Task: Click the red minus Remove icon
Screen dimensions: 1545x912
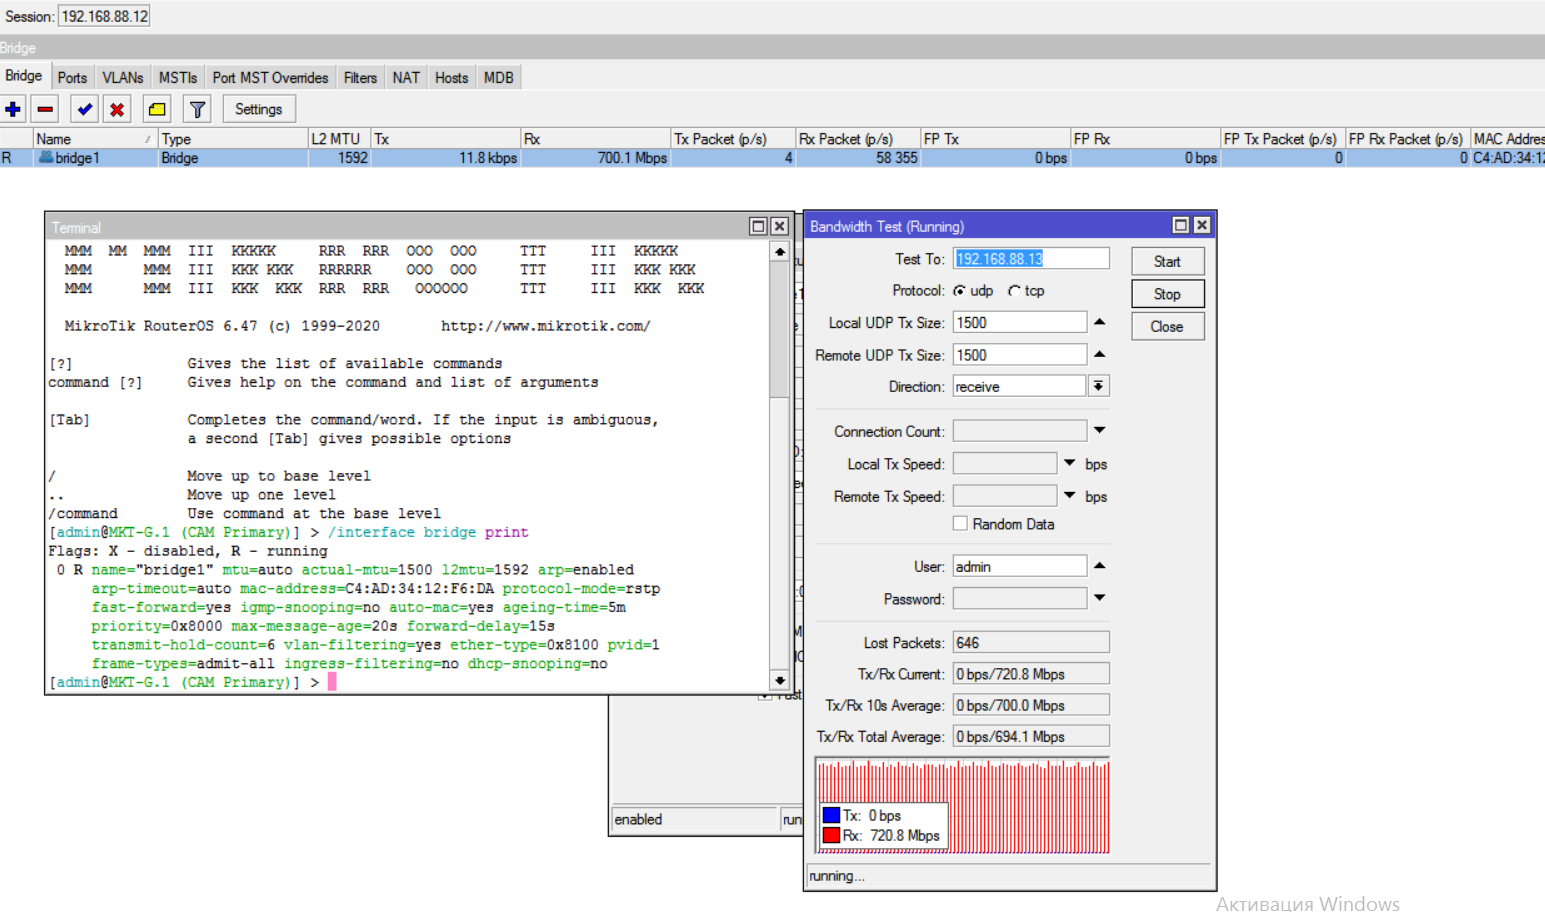Action: pos(45,109)
